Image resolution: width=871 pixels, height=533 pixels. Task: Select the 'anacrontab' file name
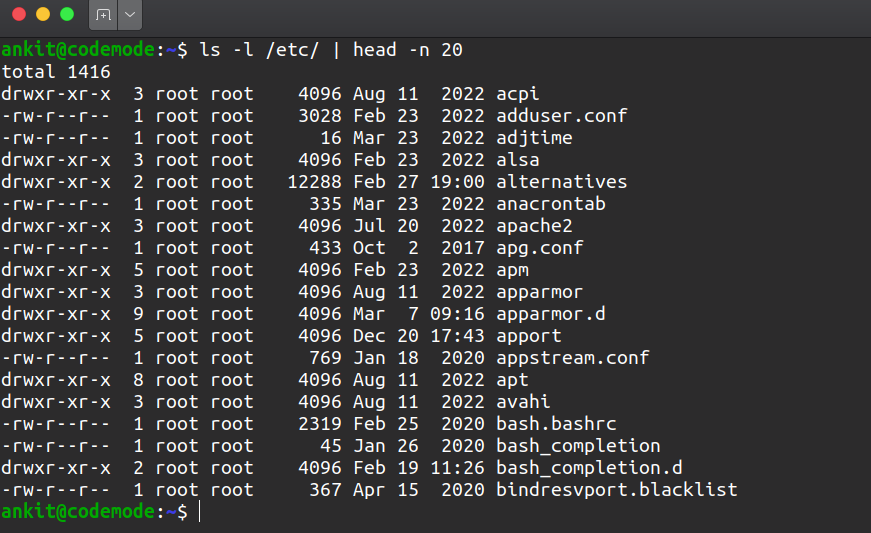pos(550,204)
